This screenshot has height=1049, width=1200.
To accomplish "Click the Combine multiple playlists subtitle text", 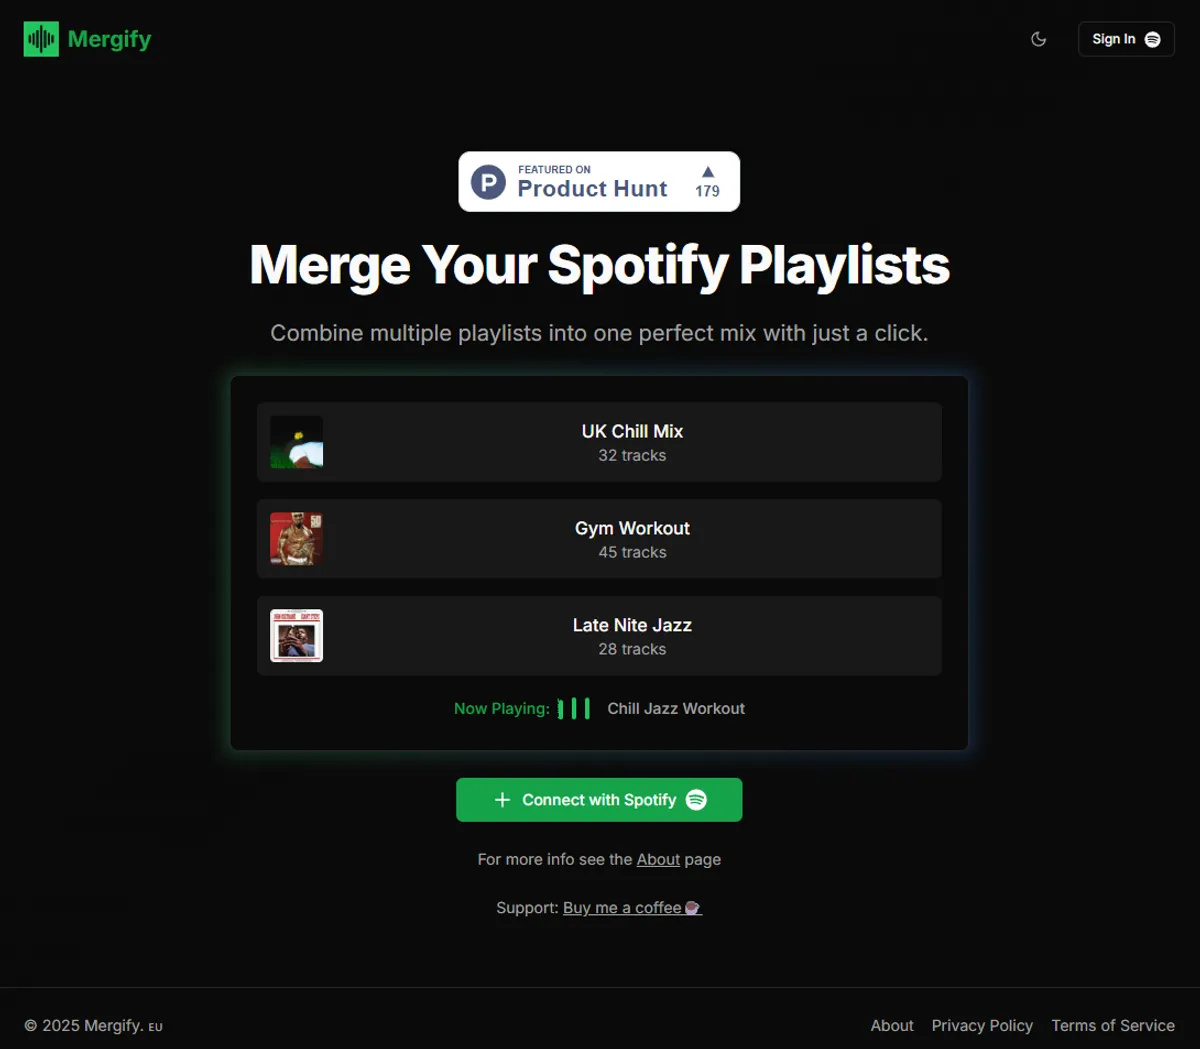I will [x=599, y=333].
